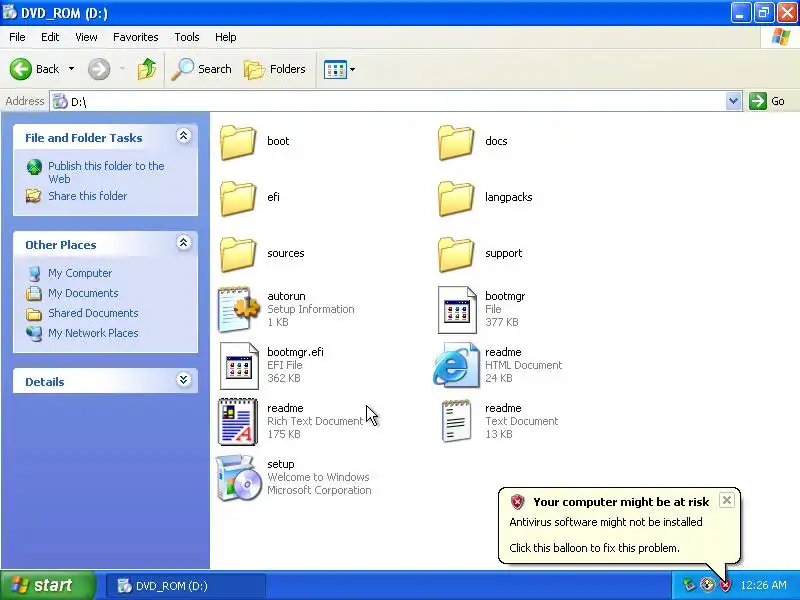
Task: Open the Views dropdown arrow
Action: pos(352,69)
